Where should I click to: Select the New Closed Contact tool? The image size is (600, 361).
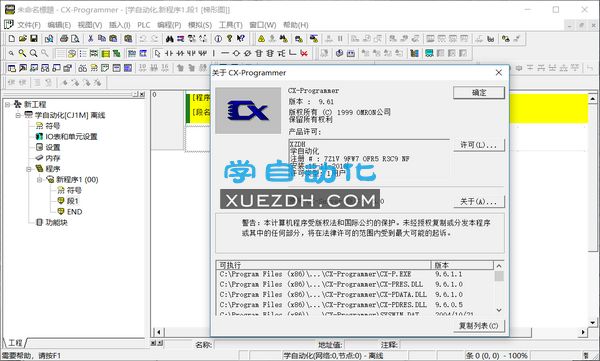[180, 53]
